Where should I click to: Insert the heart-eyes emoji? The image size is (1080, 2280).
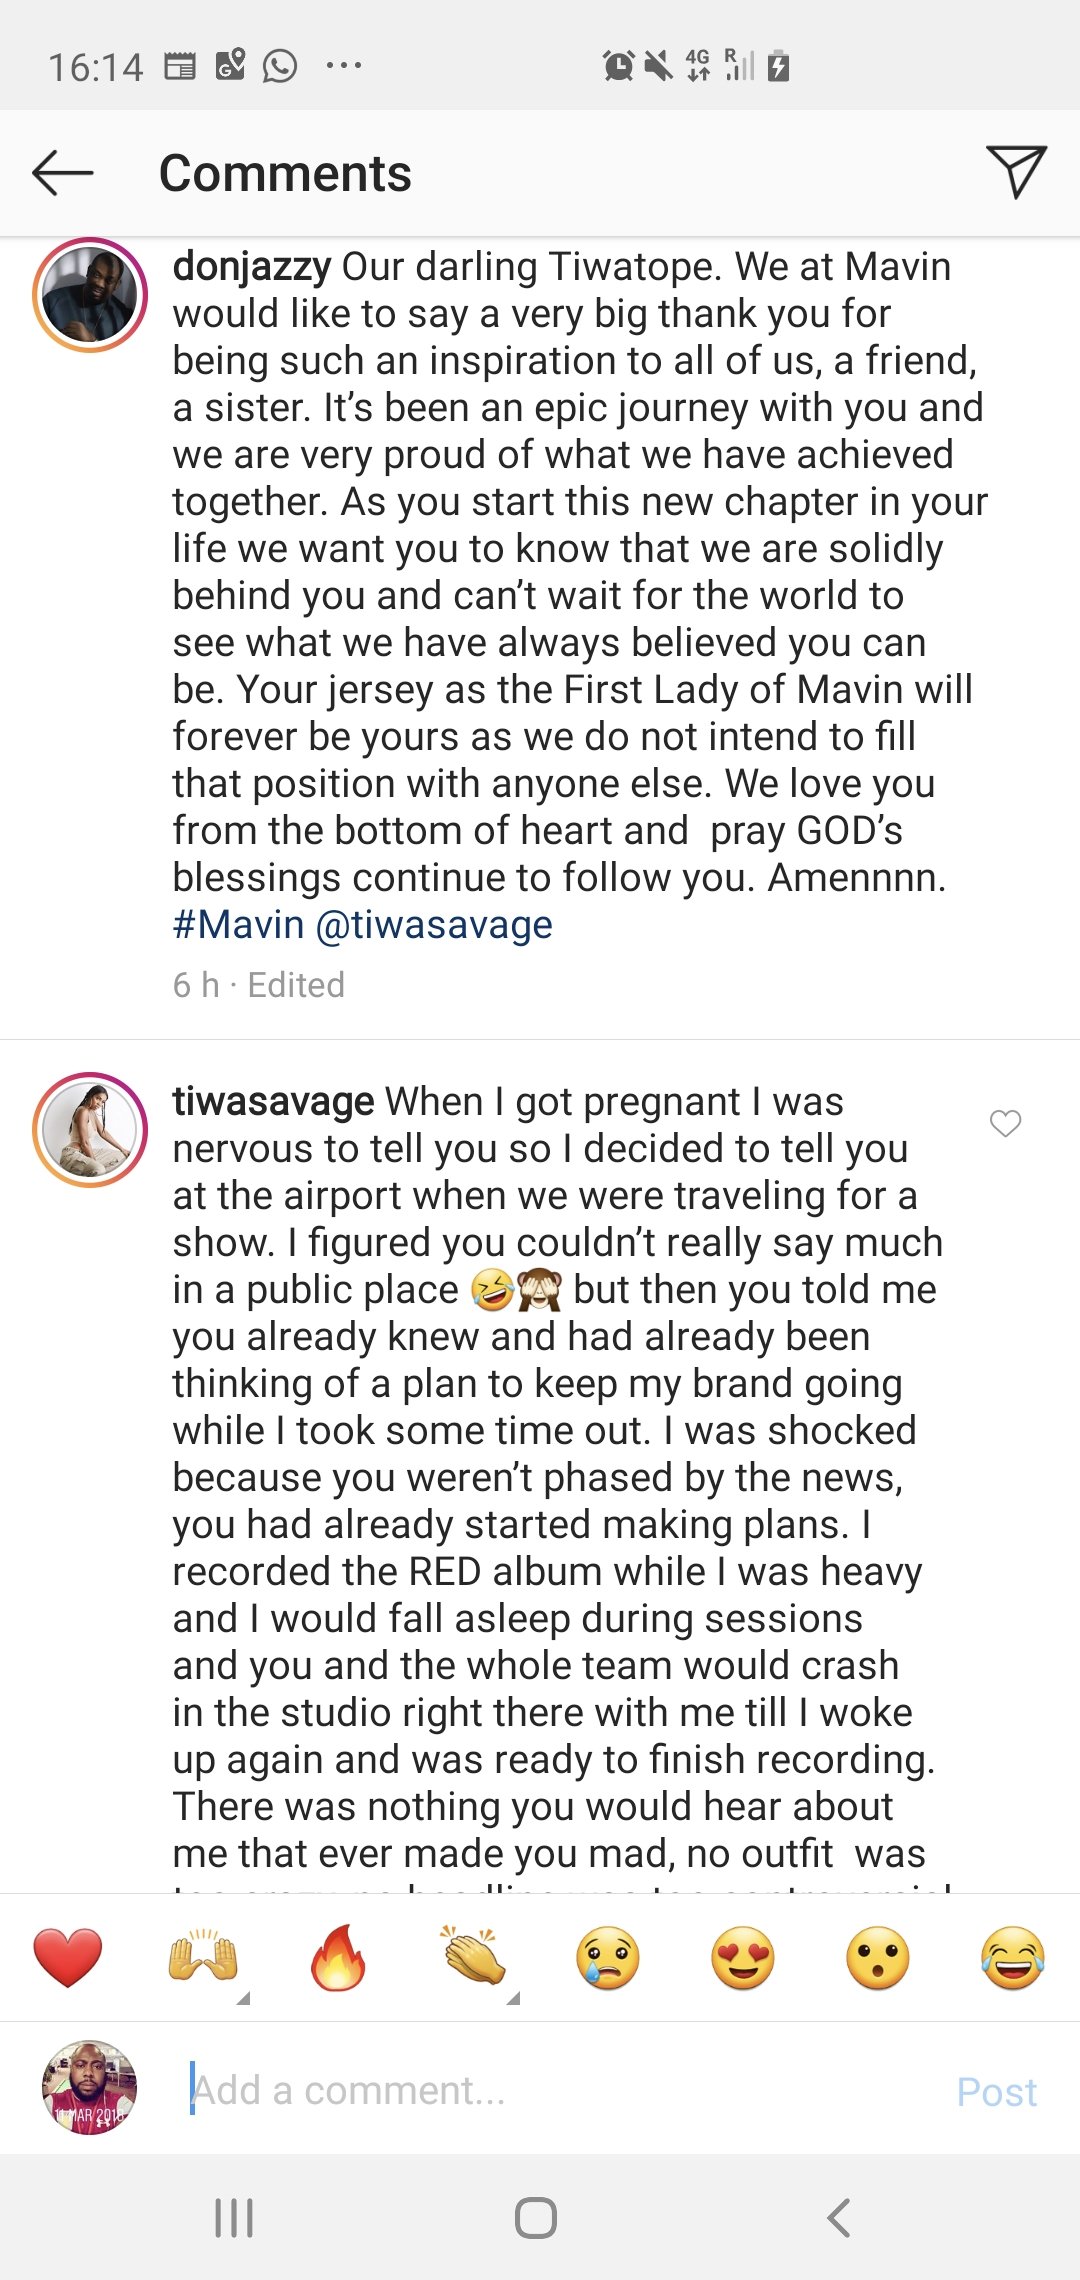click(x=743, y=1957)
